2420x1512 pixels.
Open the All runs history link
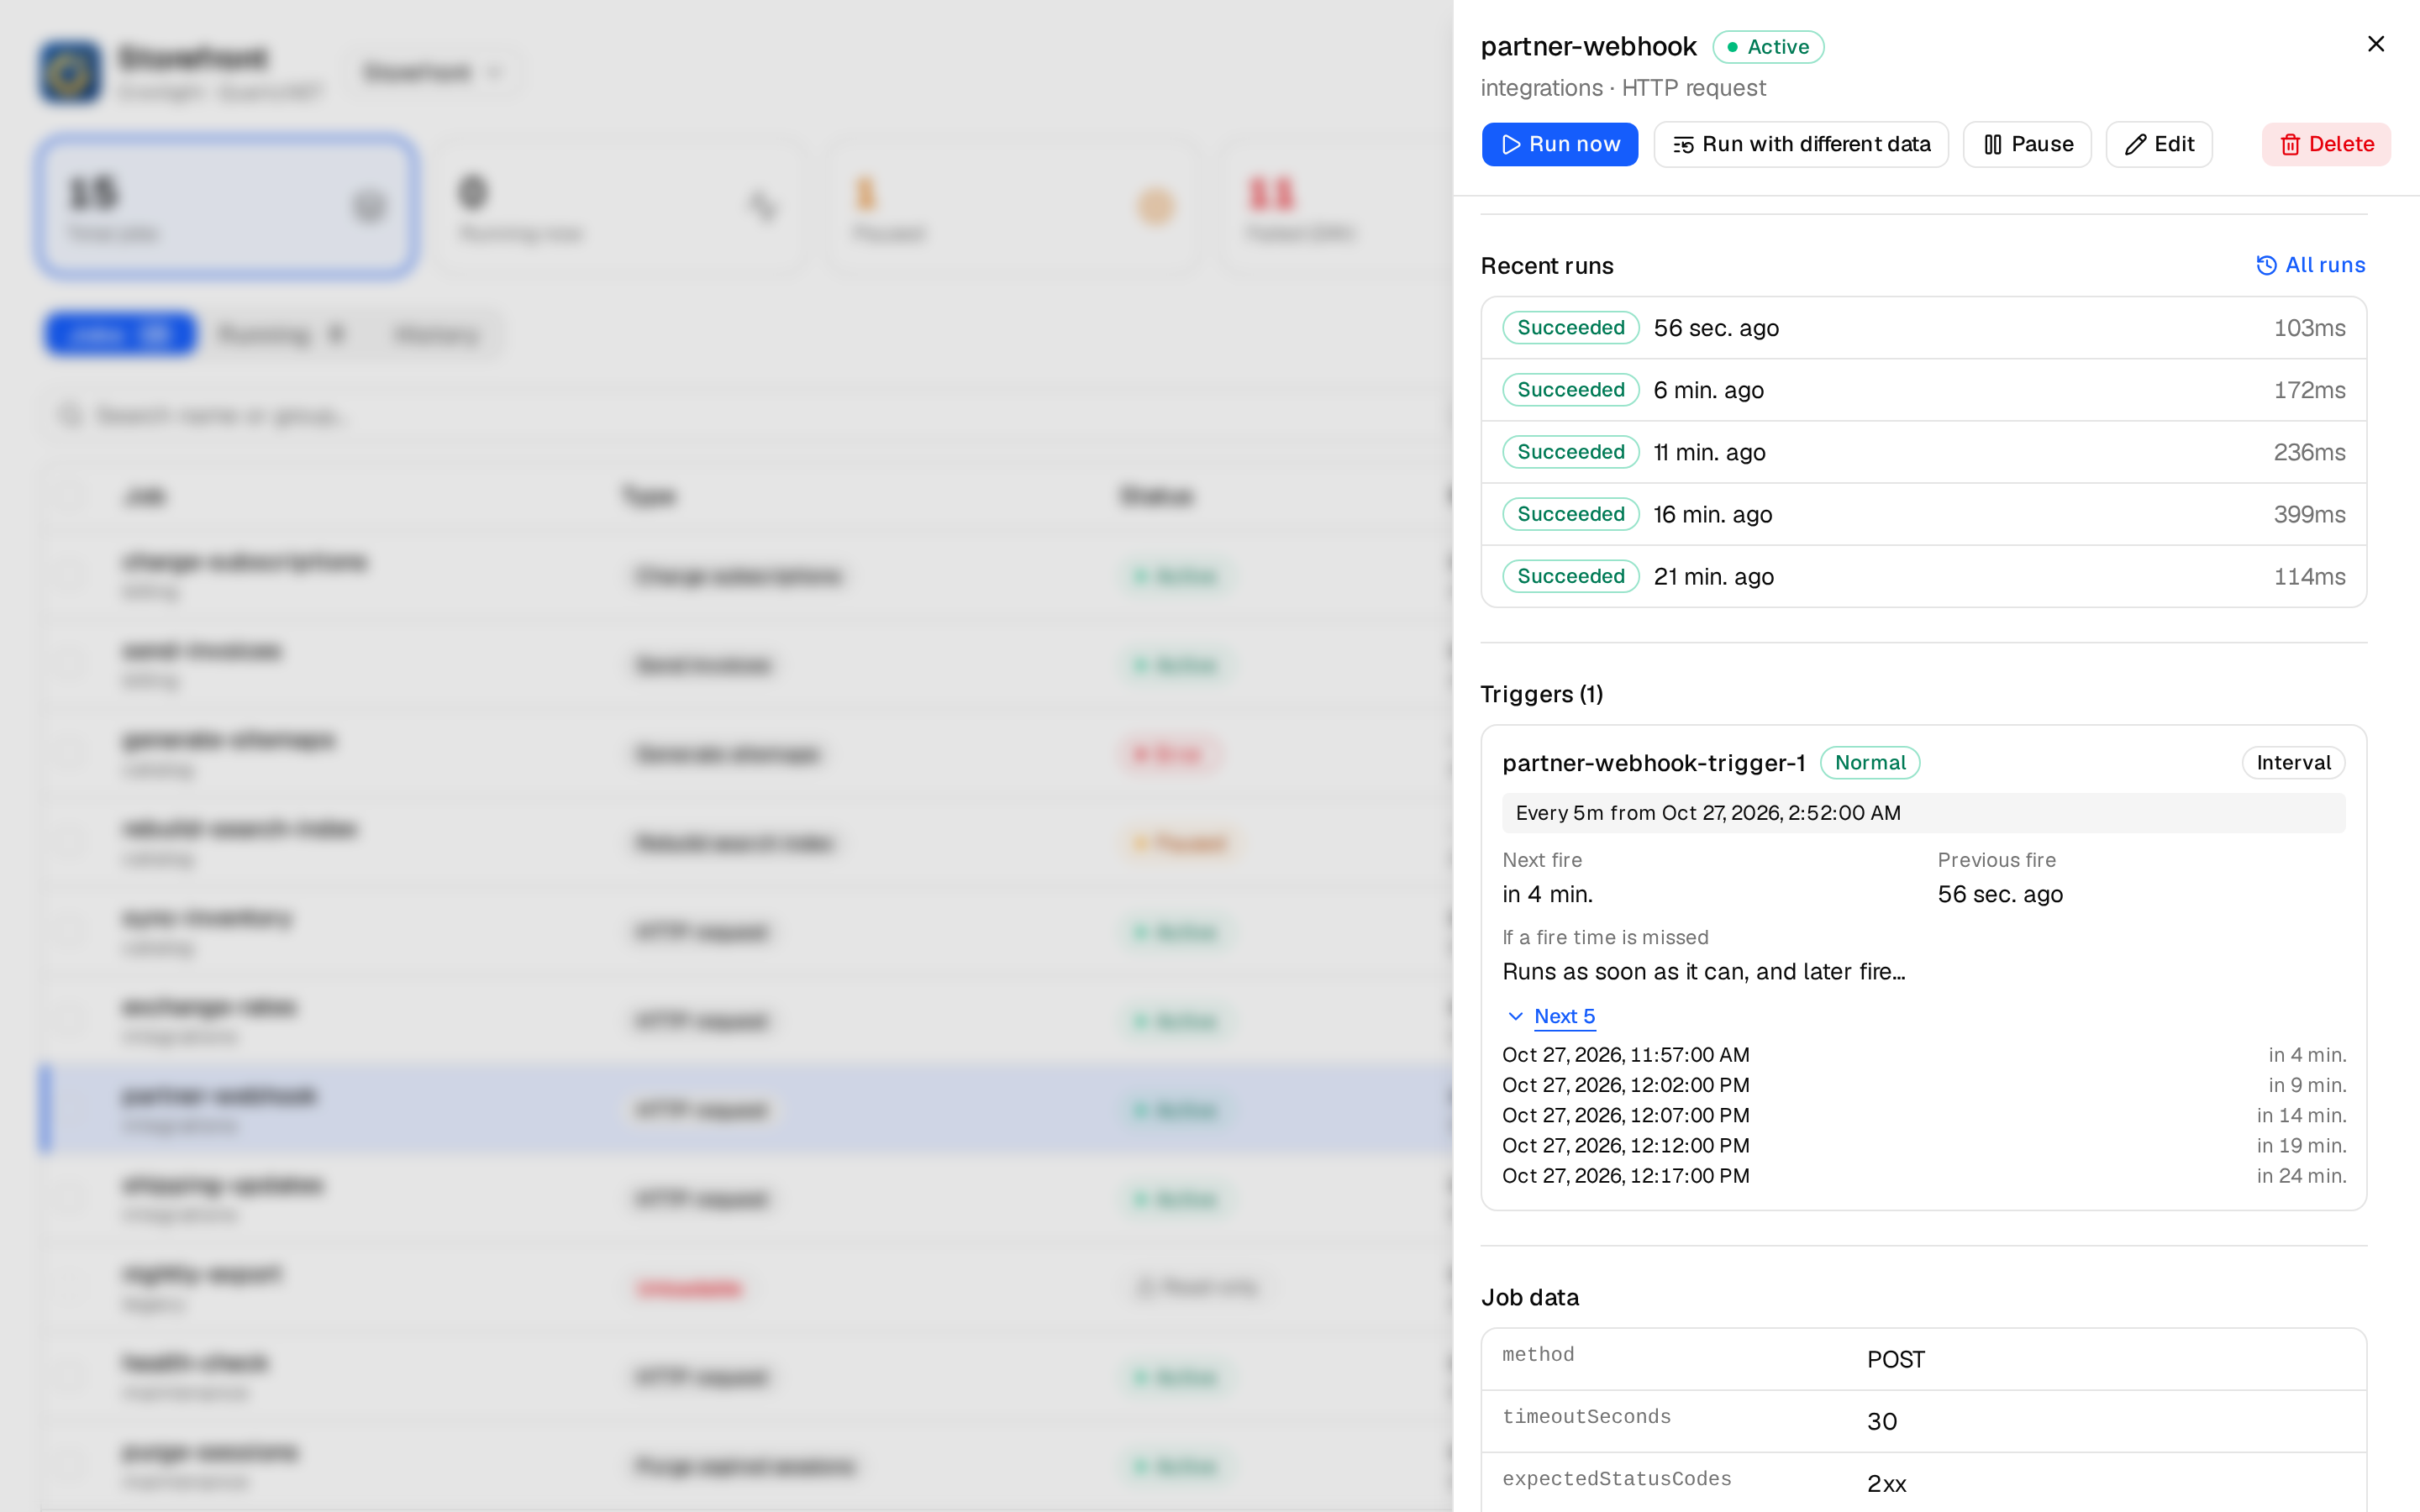(2310, 265)
